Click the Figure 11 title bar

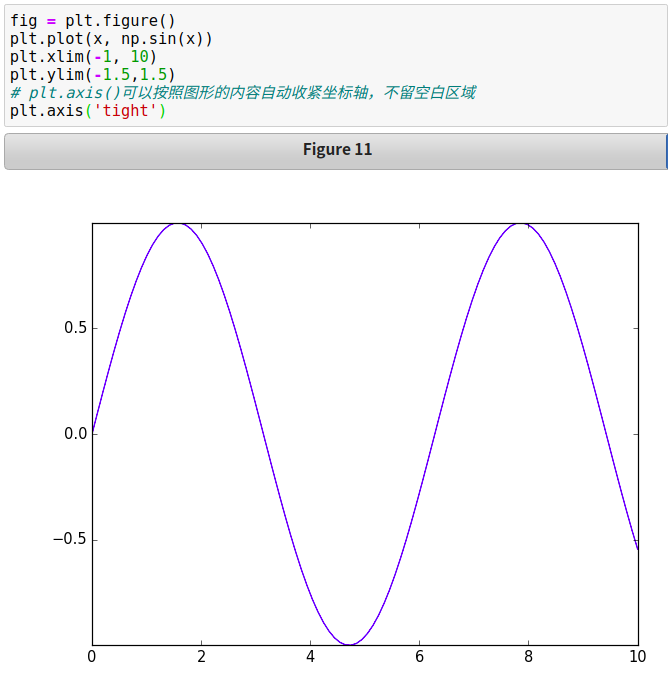(x=336, y=151)
